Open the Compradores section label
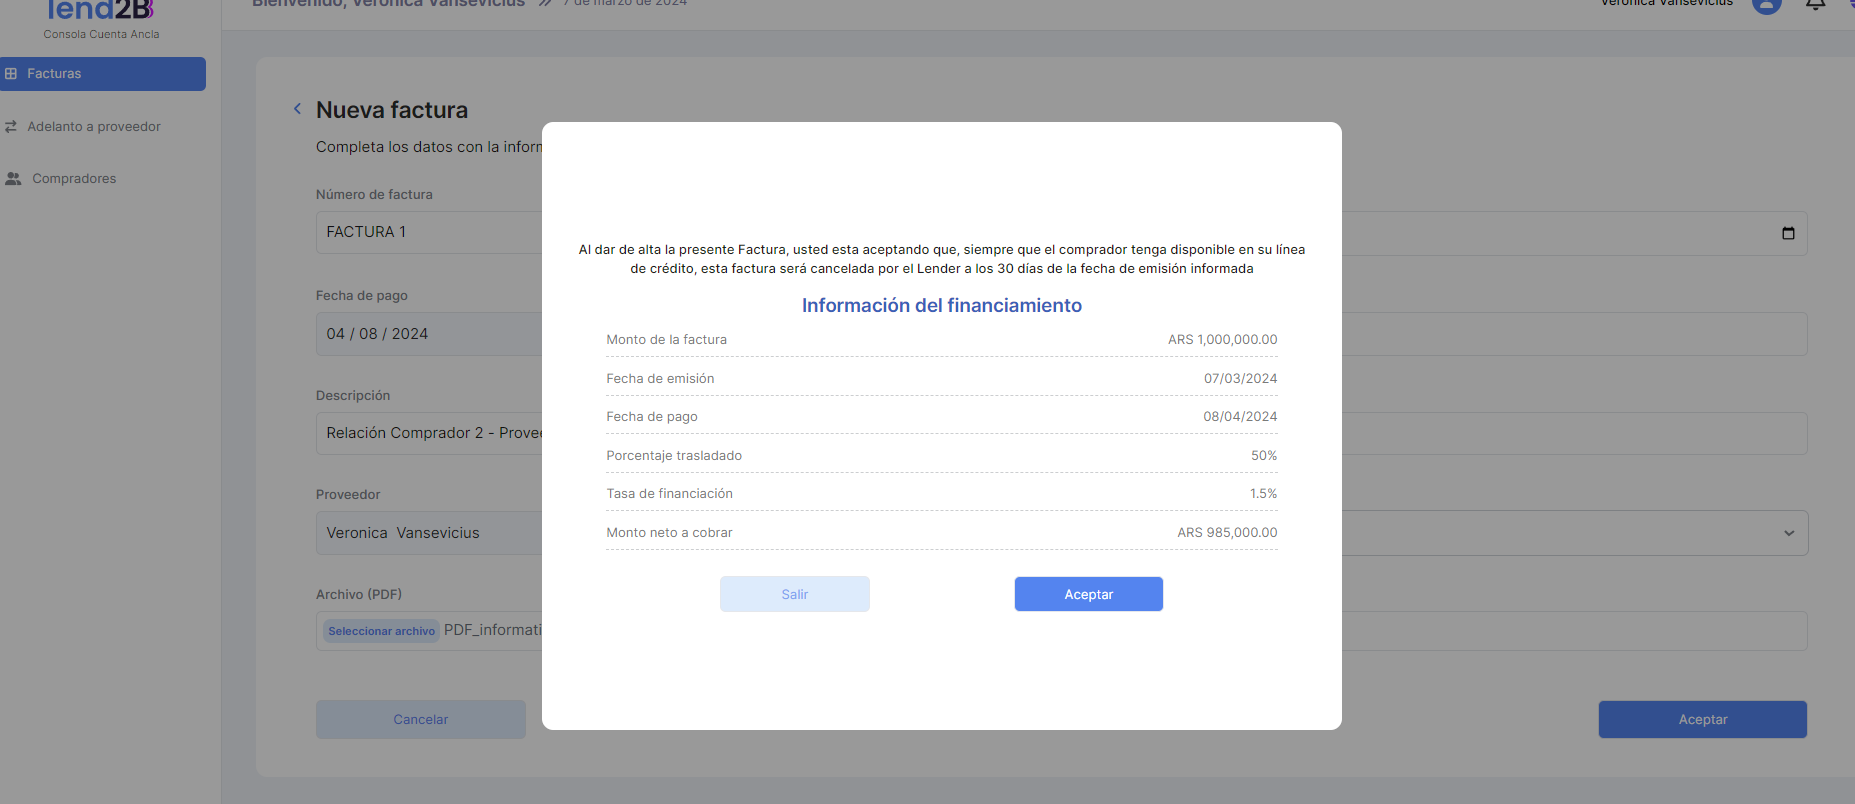This screenshot has height=804, width=1855. coord(74,179)
